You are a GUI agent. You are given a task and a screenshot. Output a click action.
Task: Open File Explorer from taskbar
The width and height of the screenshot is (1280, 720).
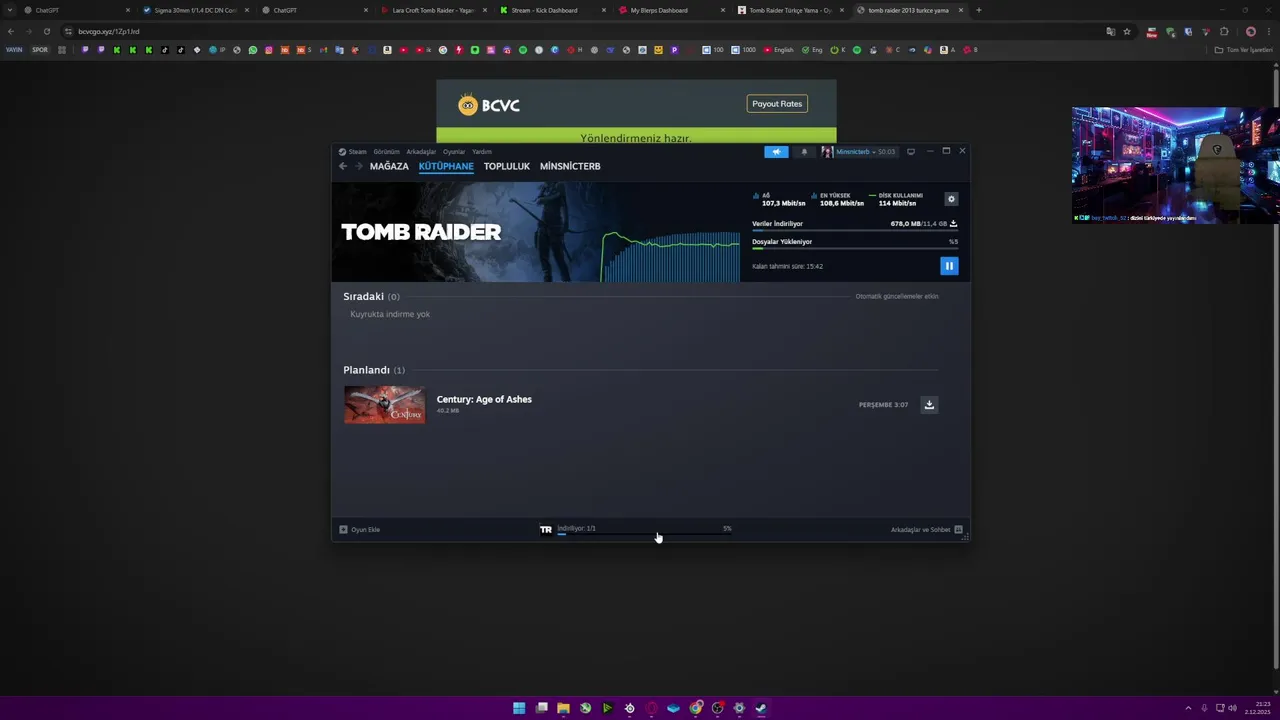(x=563, y=708)
